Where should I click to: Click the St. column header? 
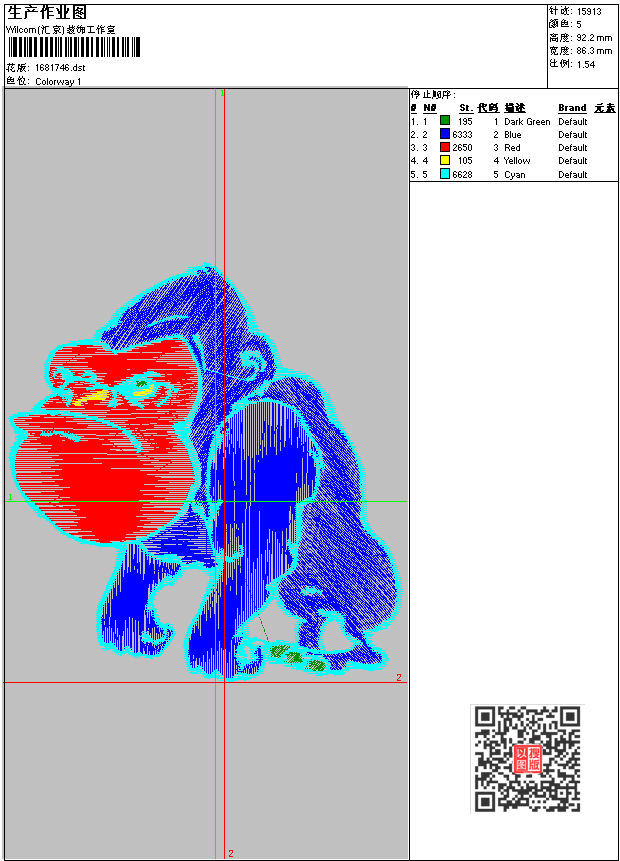tap(466, 108)
